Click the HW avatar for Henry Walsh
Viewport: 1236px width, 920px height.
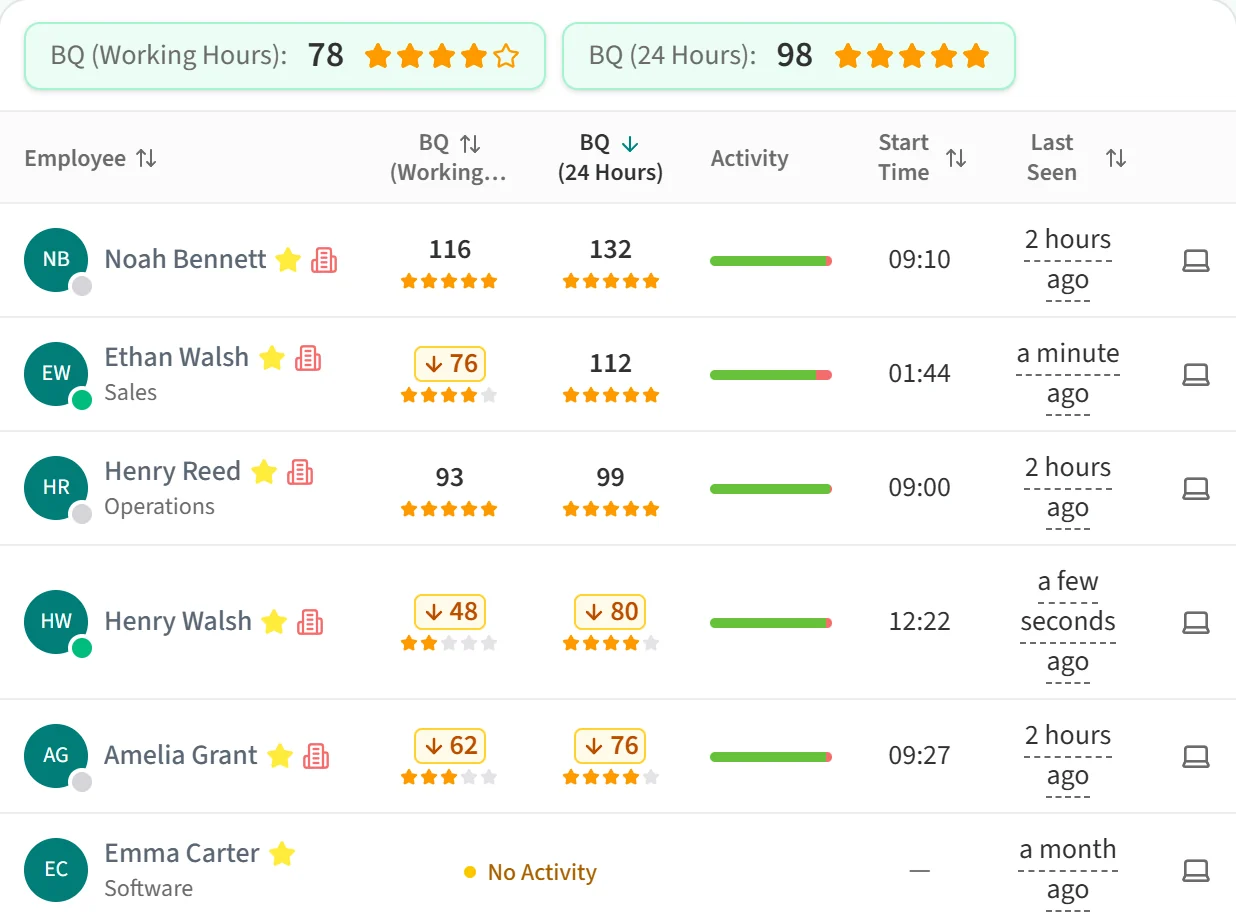pos(56,622)
